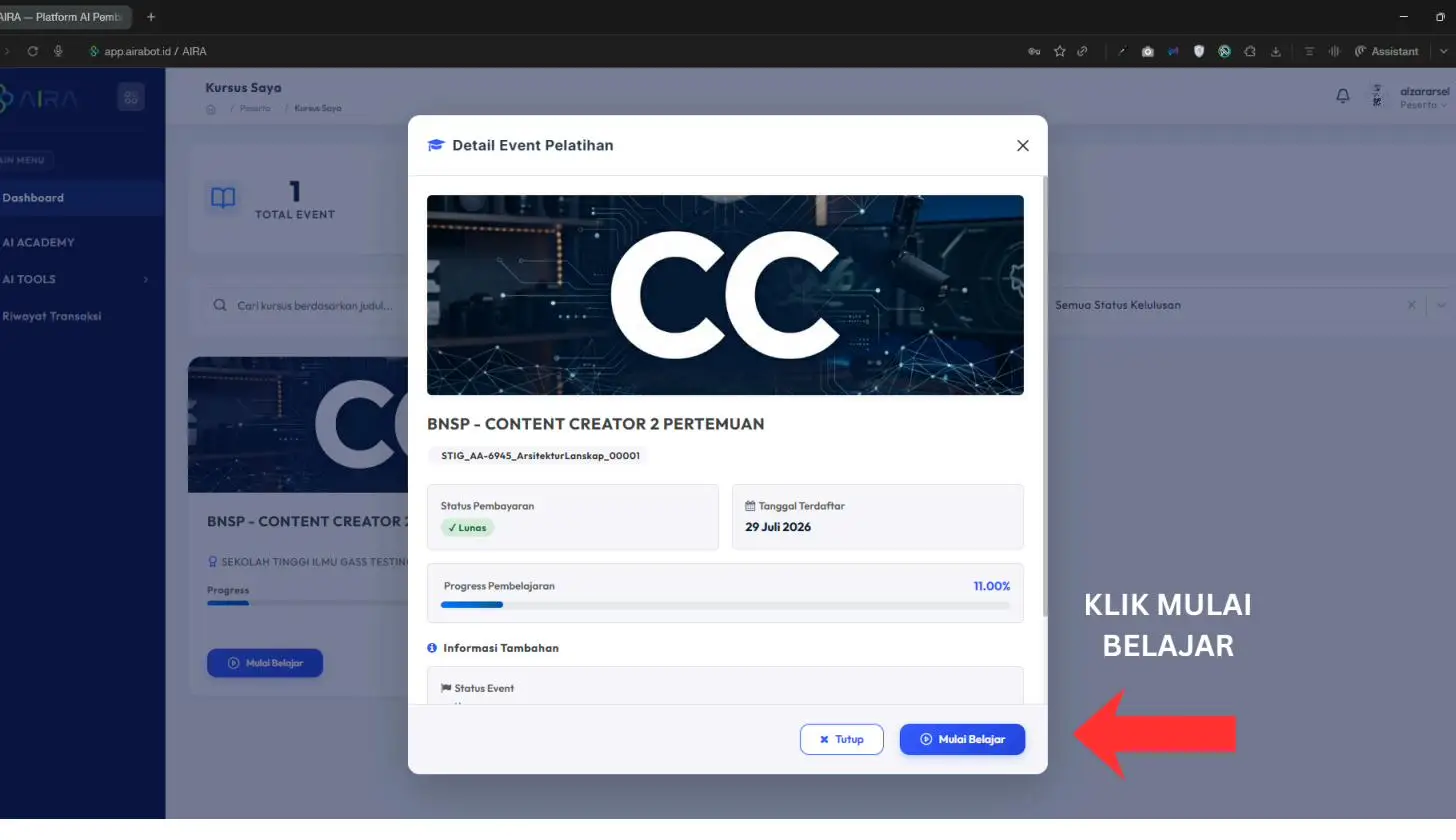Click the background course card thumbnail
This screenshot has height=840, width=1456.
click(298, 425)
